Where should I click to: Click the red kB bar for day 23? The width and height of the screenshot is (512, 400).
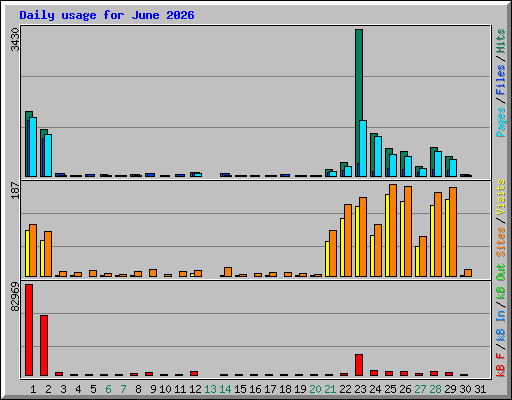pos(359,365)
